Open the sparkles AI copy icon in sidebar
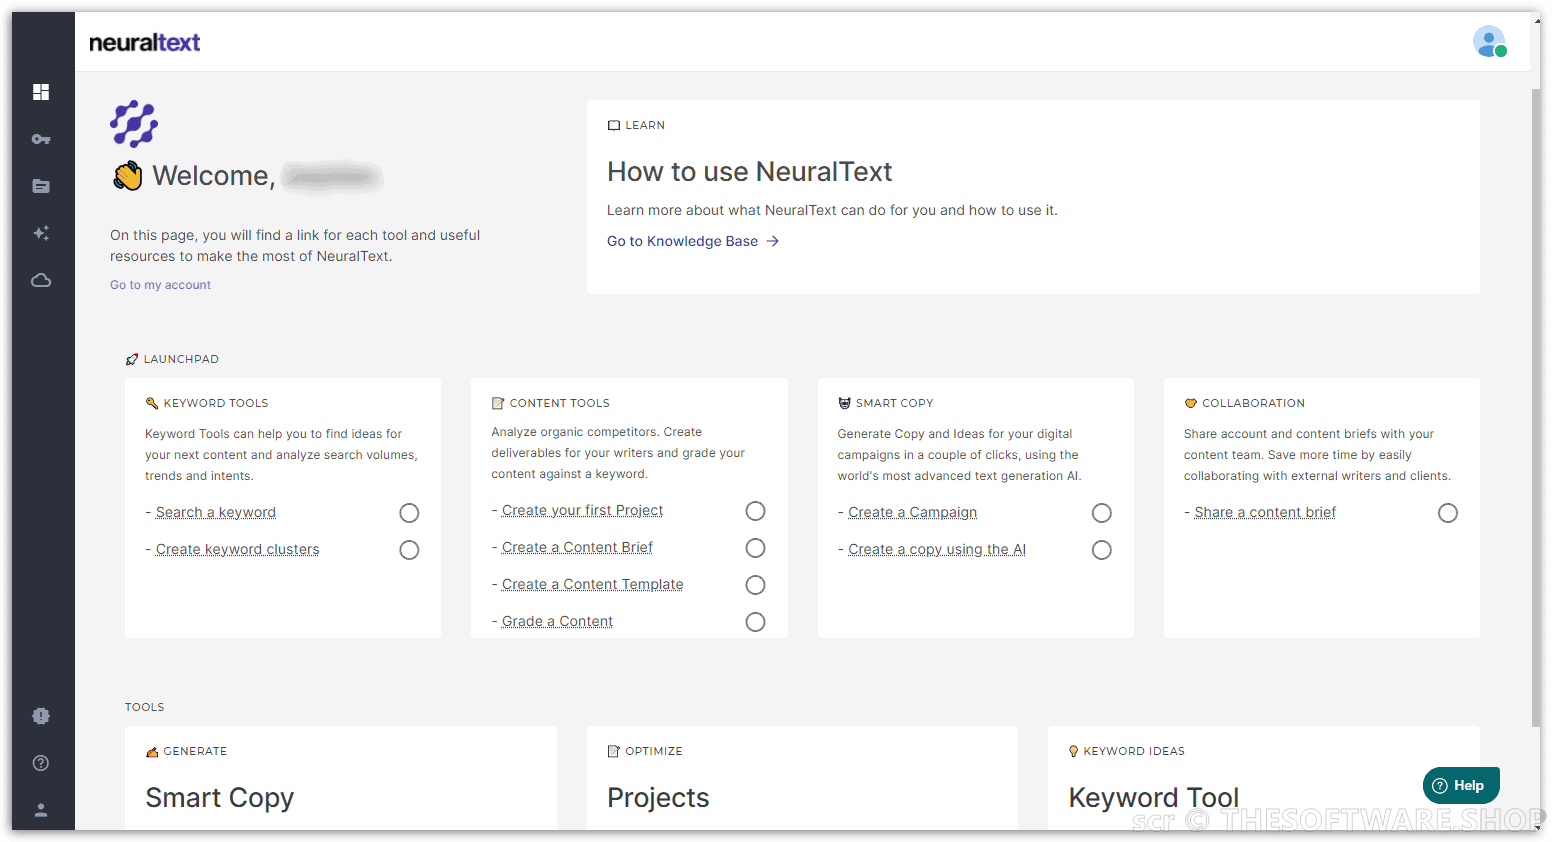This screenshot has height=842, width=1552. pos(41,233)
